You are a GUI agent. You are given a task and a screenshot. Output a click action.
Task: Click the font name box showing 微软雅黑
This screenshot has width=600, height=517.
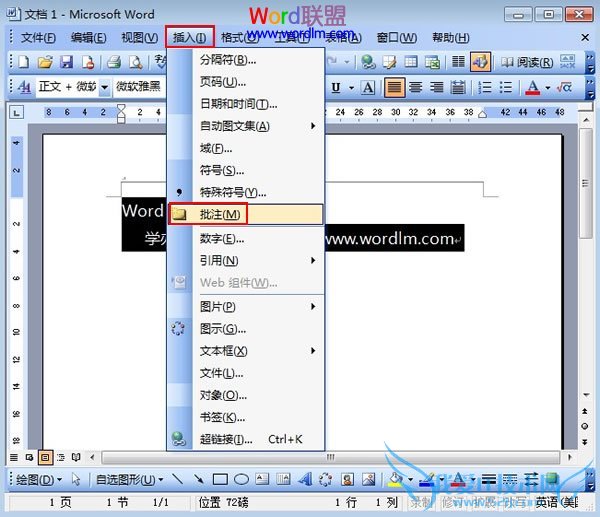(140, 87)
